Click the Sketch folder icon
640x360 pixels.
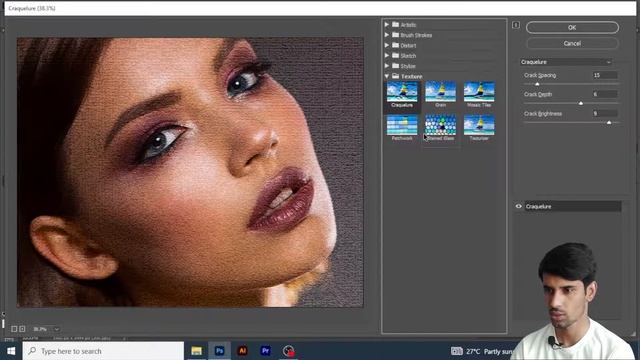(396, 55)
